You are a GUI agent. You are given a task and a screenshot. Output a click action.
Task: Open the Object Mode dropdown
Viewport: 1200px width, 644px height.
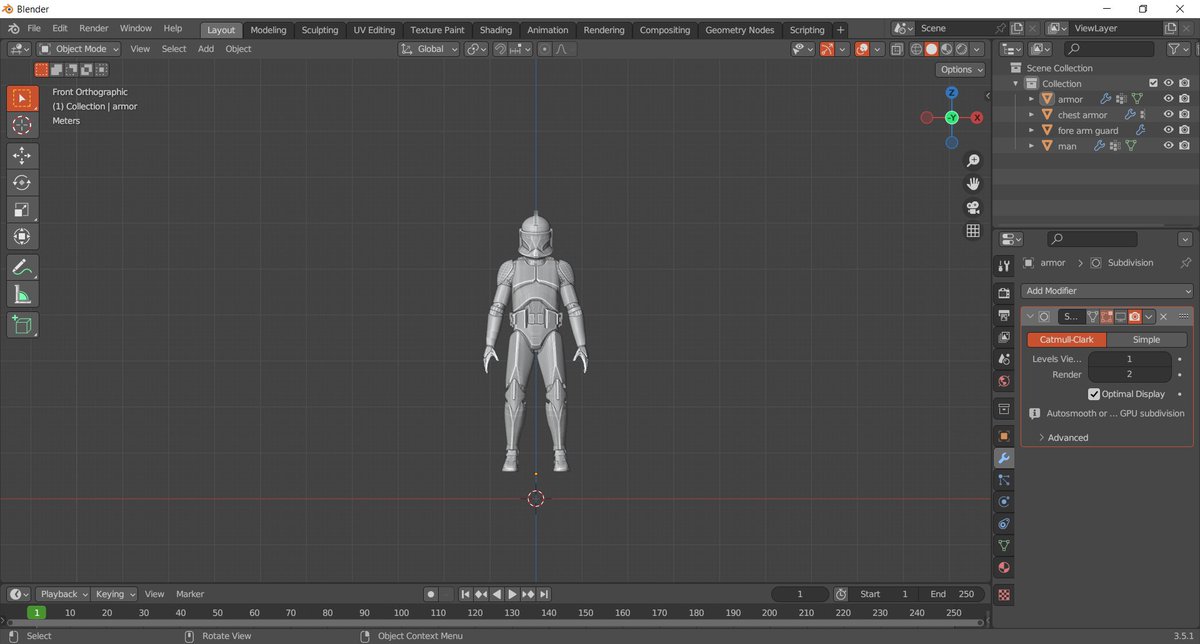tap(79, 49)
